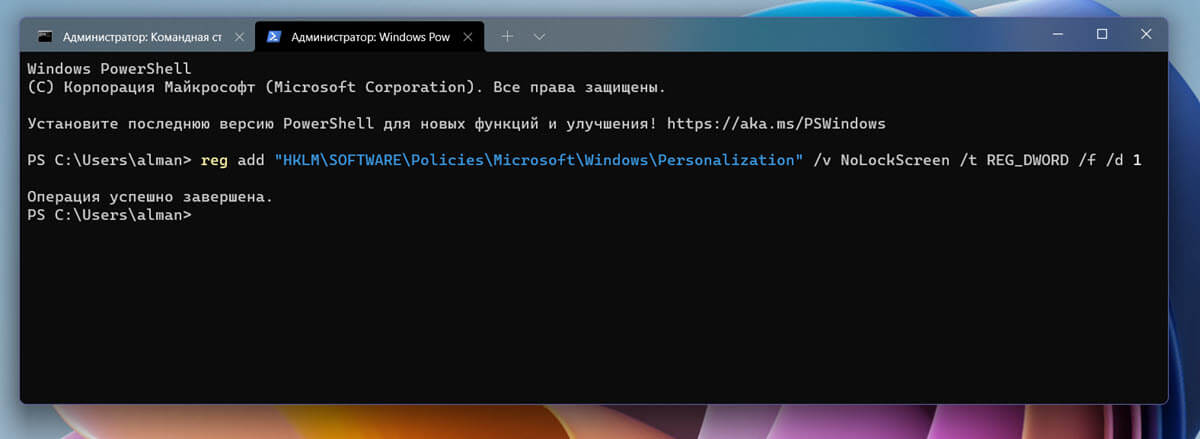1200x439 pixels.
Task: Close the terminal window
Action: [x=1147, y=34]
